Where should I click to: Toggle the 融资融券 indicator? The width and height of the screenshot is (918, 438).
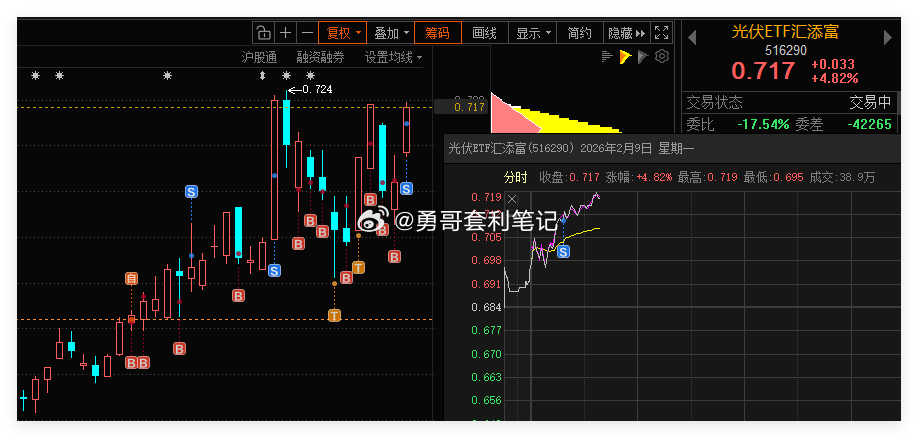click(320, 57)
